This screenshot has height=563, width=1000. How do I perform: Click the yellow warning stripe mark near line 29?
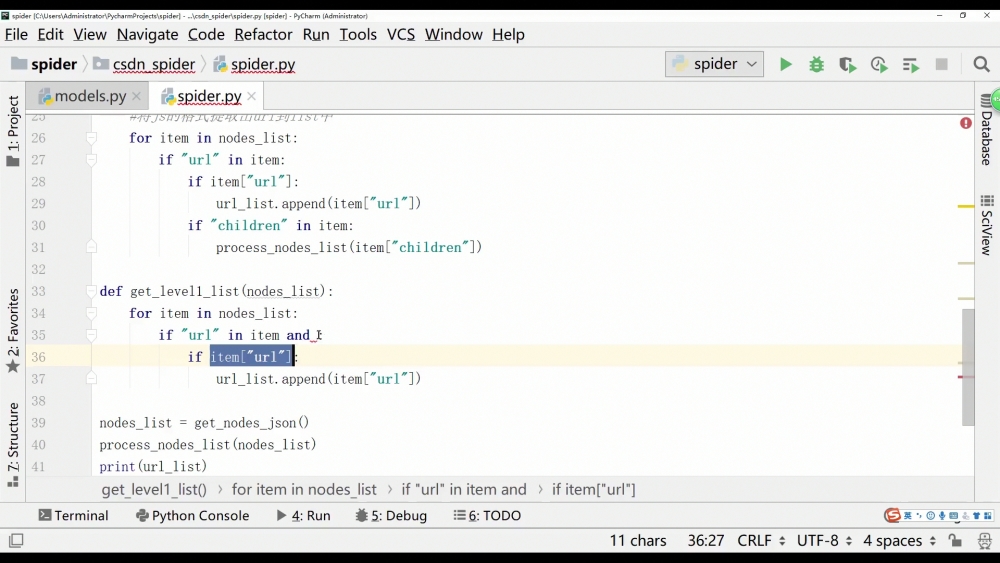pyautogui.click(x=966, y=206)
